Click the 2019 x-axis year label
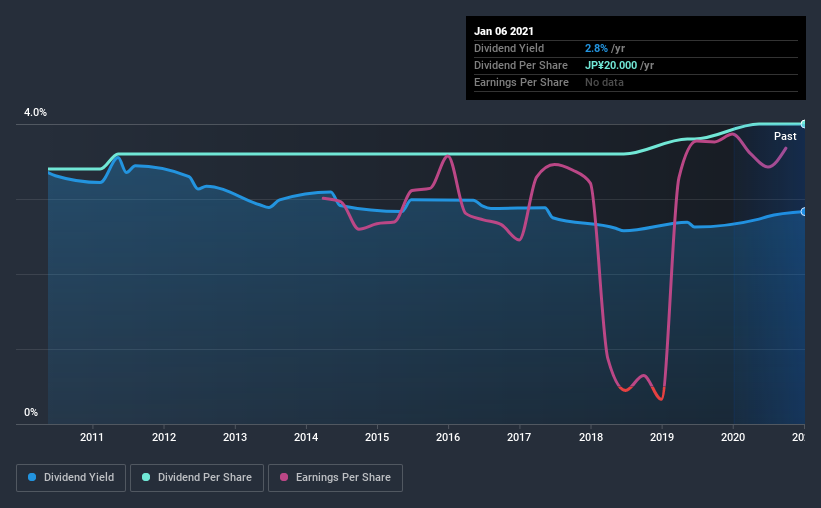Image resolution: width=821 pixels, height=508 pixels. 662,437
